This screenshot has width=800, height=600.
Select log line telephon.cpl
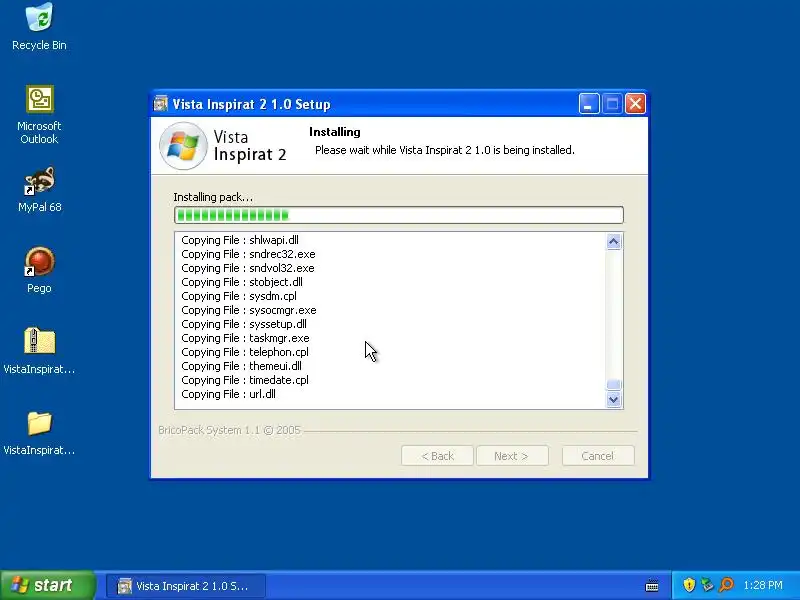(245, 352)
